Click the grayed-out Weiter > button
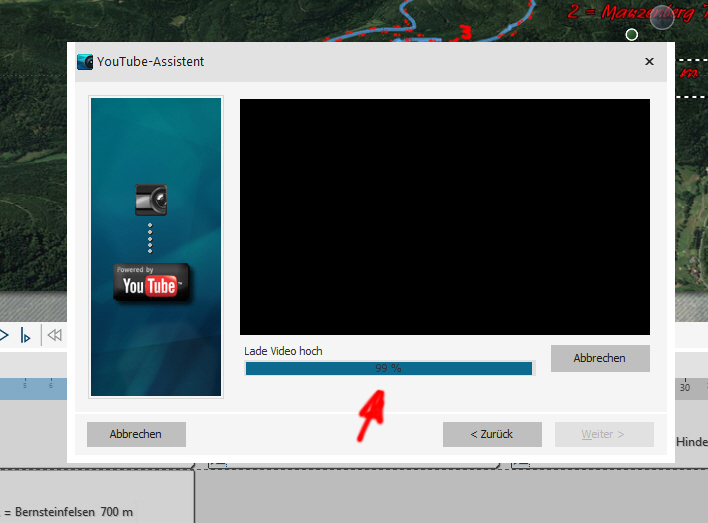The image size is (708, 523). pyautogui.click(x=603, y=434)
